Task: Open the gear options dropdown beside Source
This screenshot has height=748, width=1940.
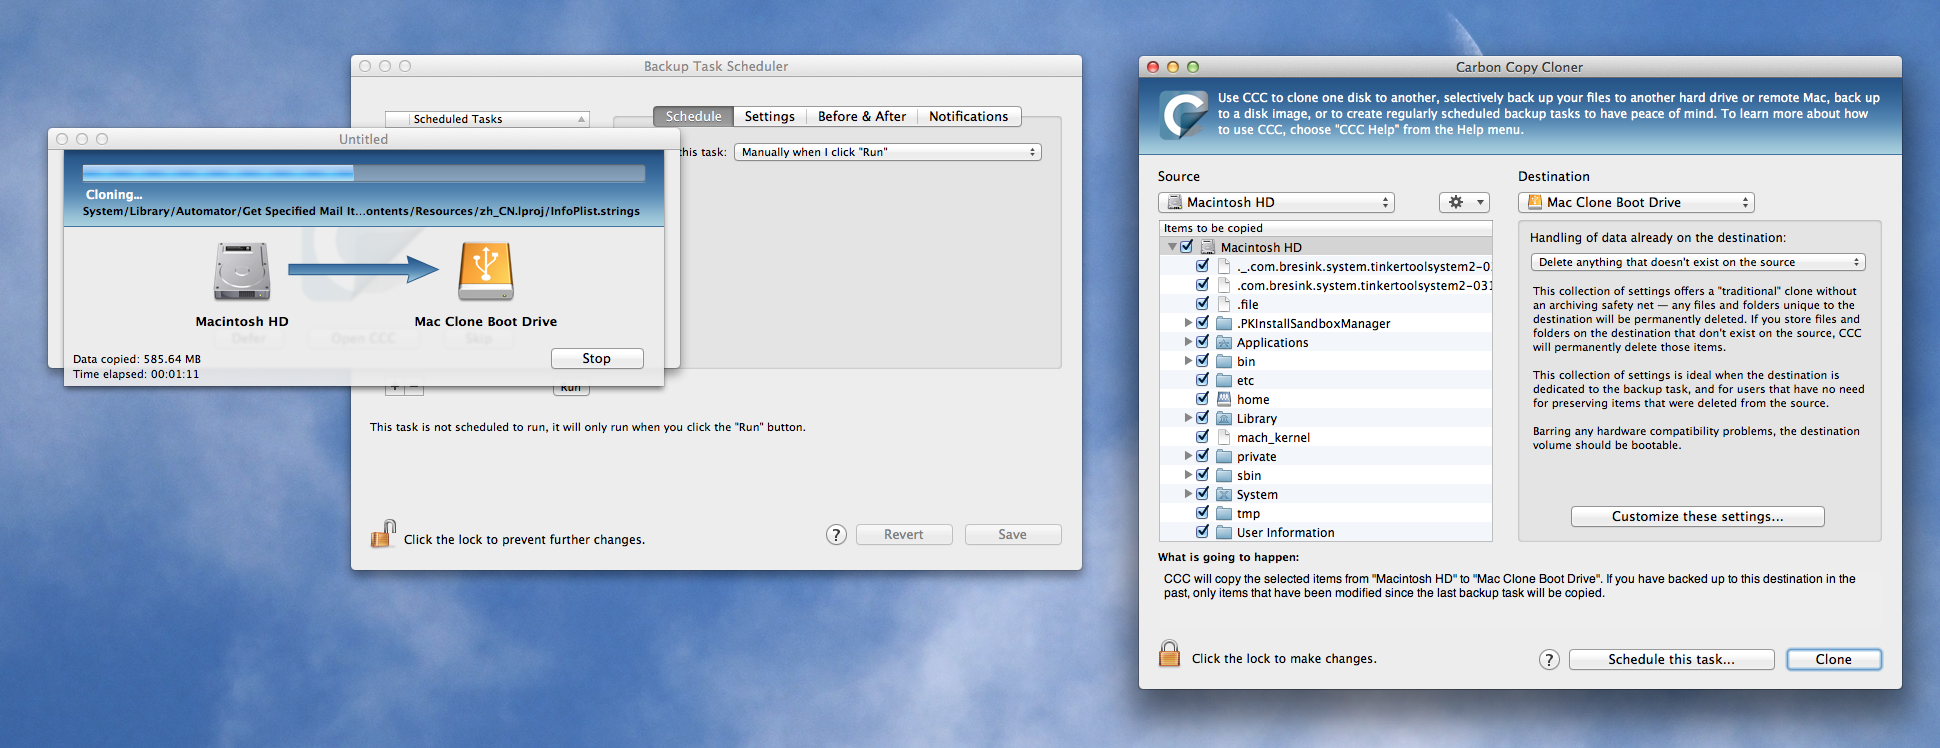Action: (x=1464, y=202)
